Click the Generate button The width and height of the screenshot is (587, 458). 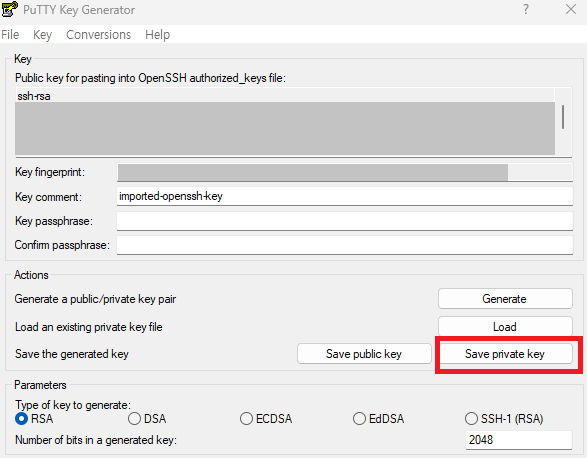505,298
